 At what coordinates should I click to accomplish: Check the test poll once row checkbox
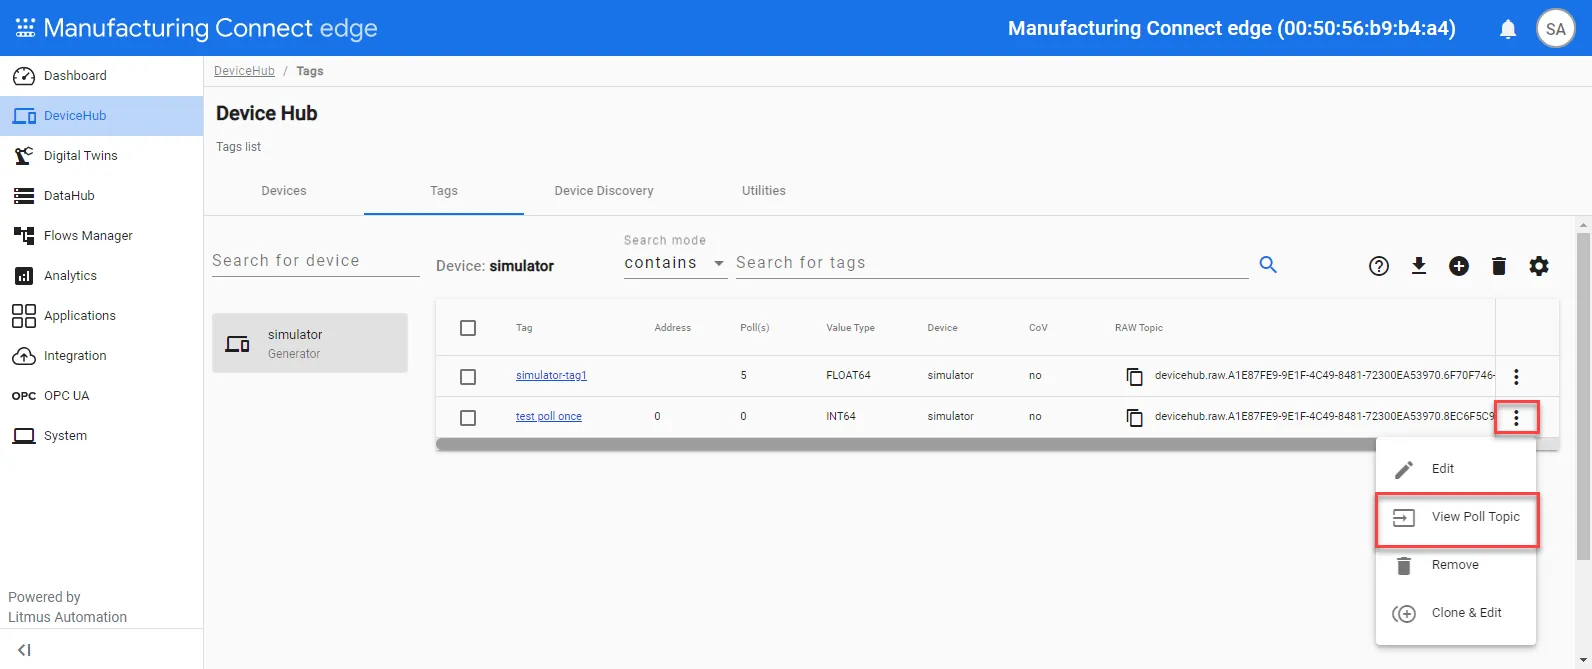coord(468,418)
